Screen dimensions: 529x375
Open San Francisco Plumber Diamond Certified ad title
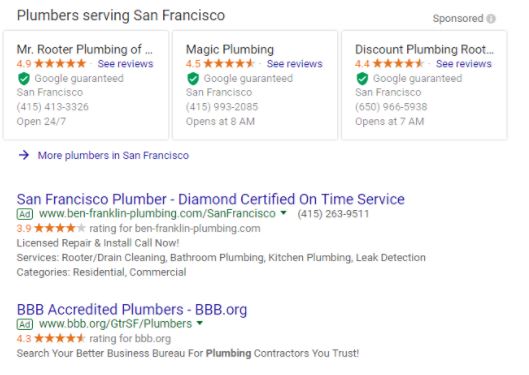[x=211, y=199]
